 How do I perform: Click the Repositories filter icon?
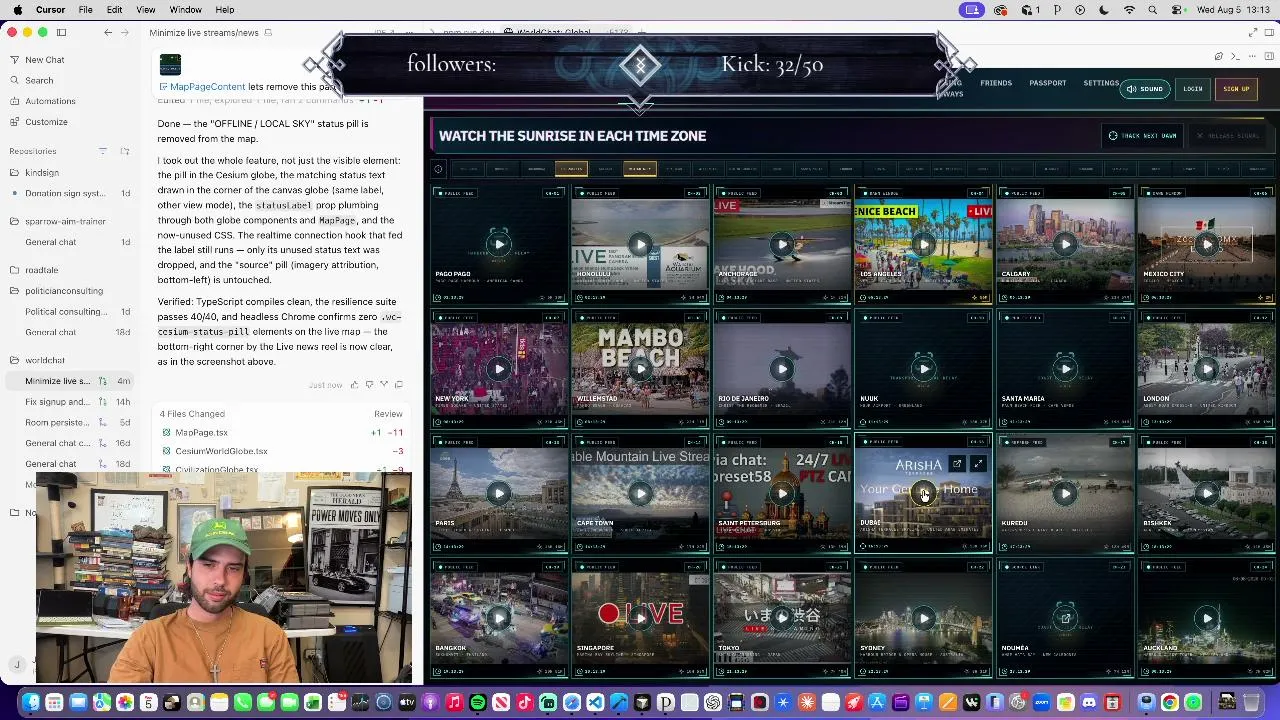tap(102, 151)
